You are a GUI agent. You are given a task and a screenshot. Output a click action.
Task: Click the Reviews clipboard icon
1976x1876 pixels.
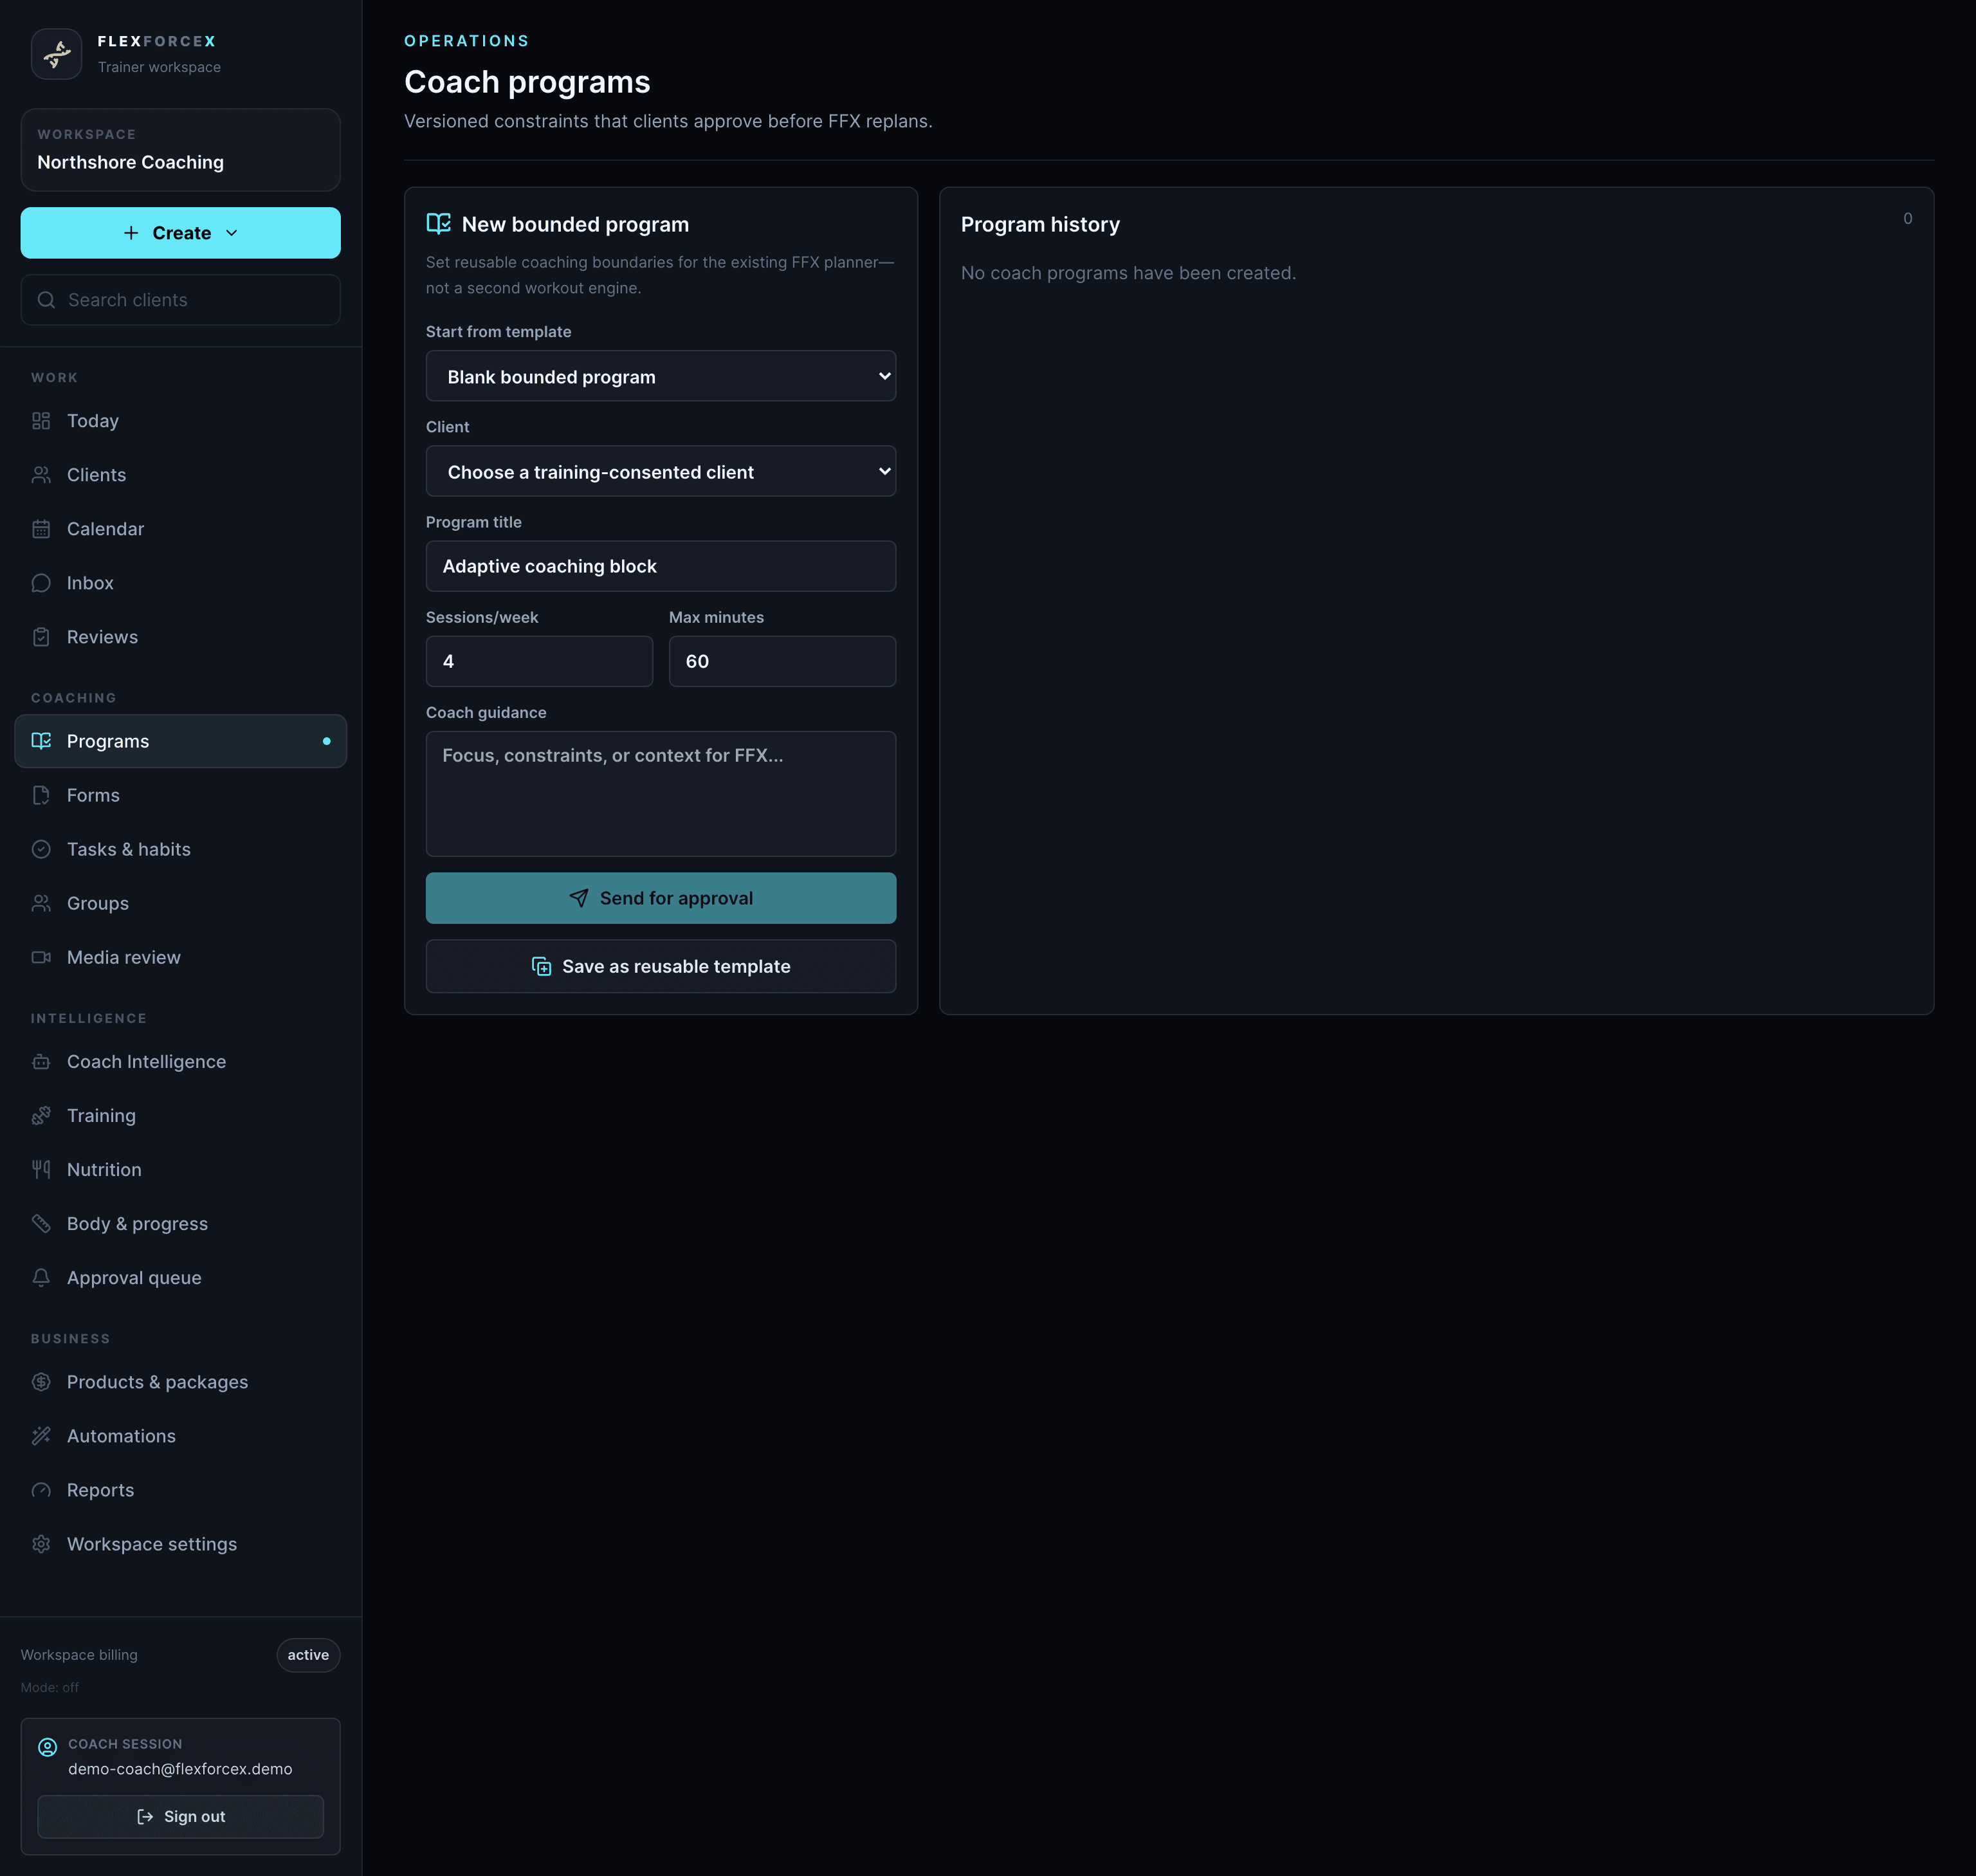41,637
